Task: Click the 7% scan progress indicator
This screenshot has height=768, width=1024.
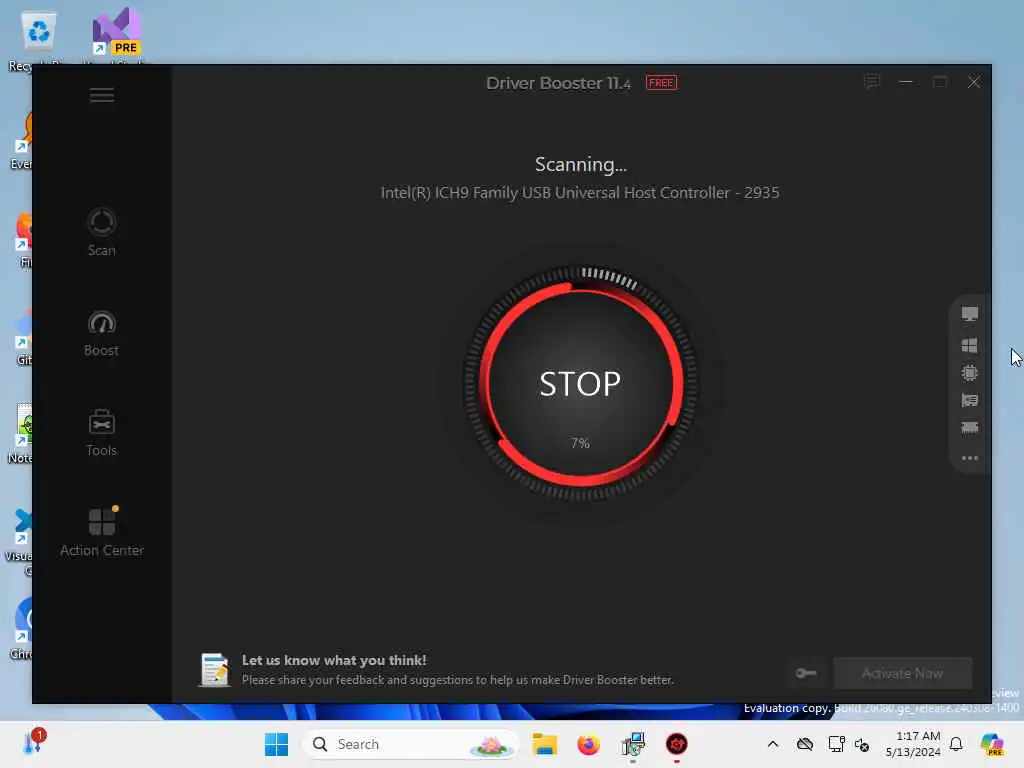Action: pos(580,443)
